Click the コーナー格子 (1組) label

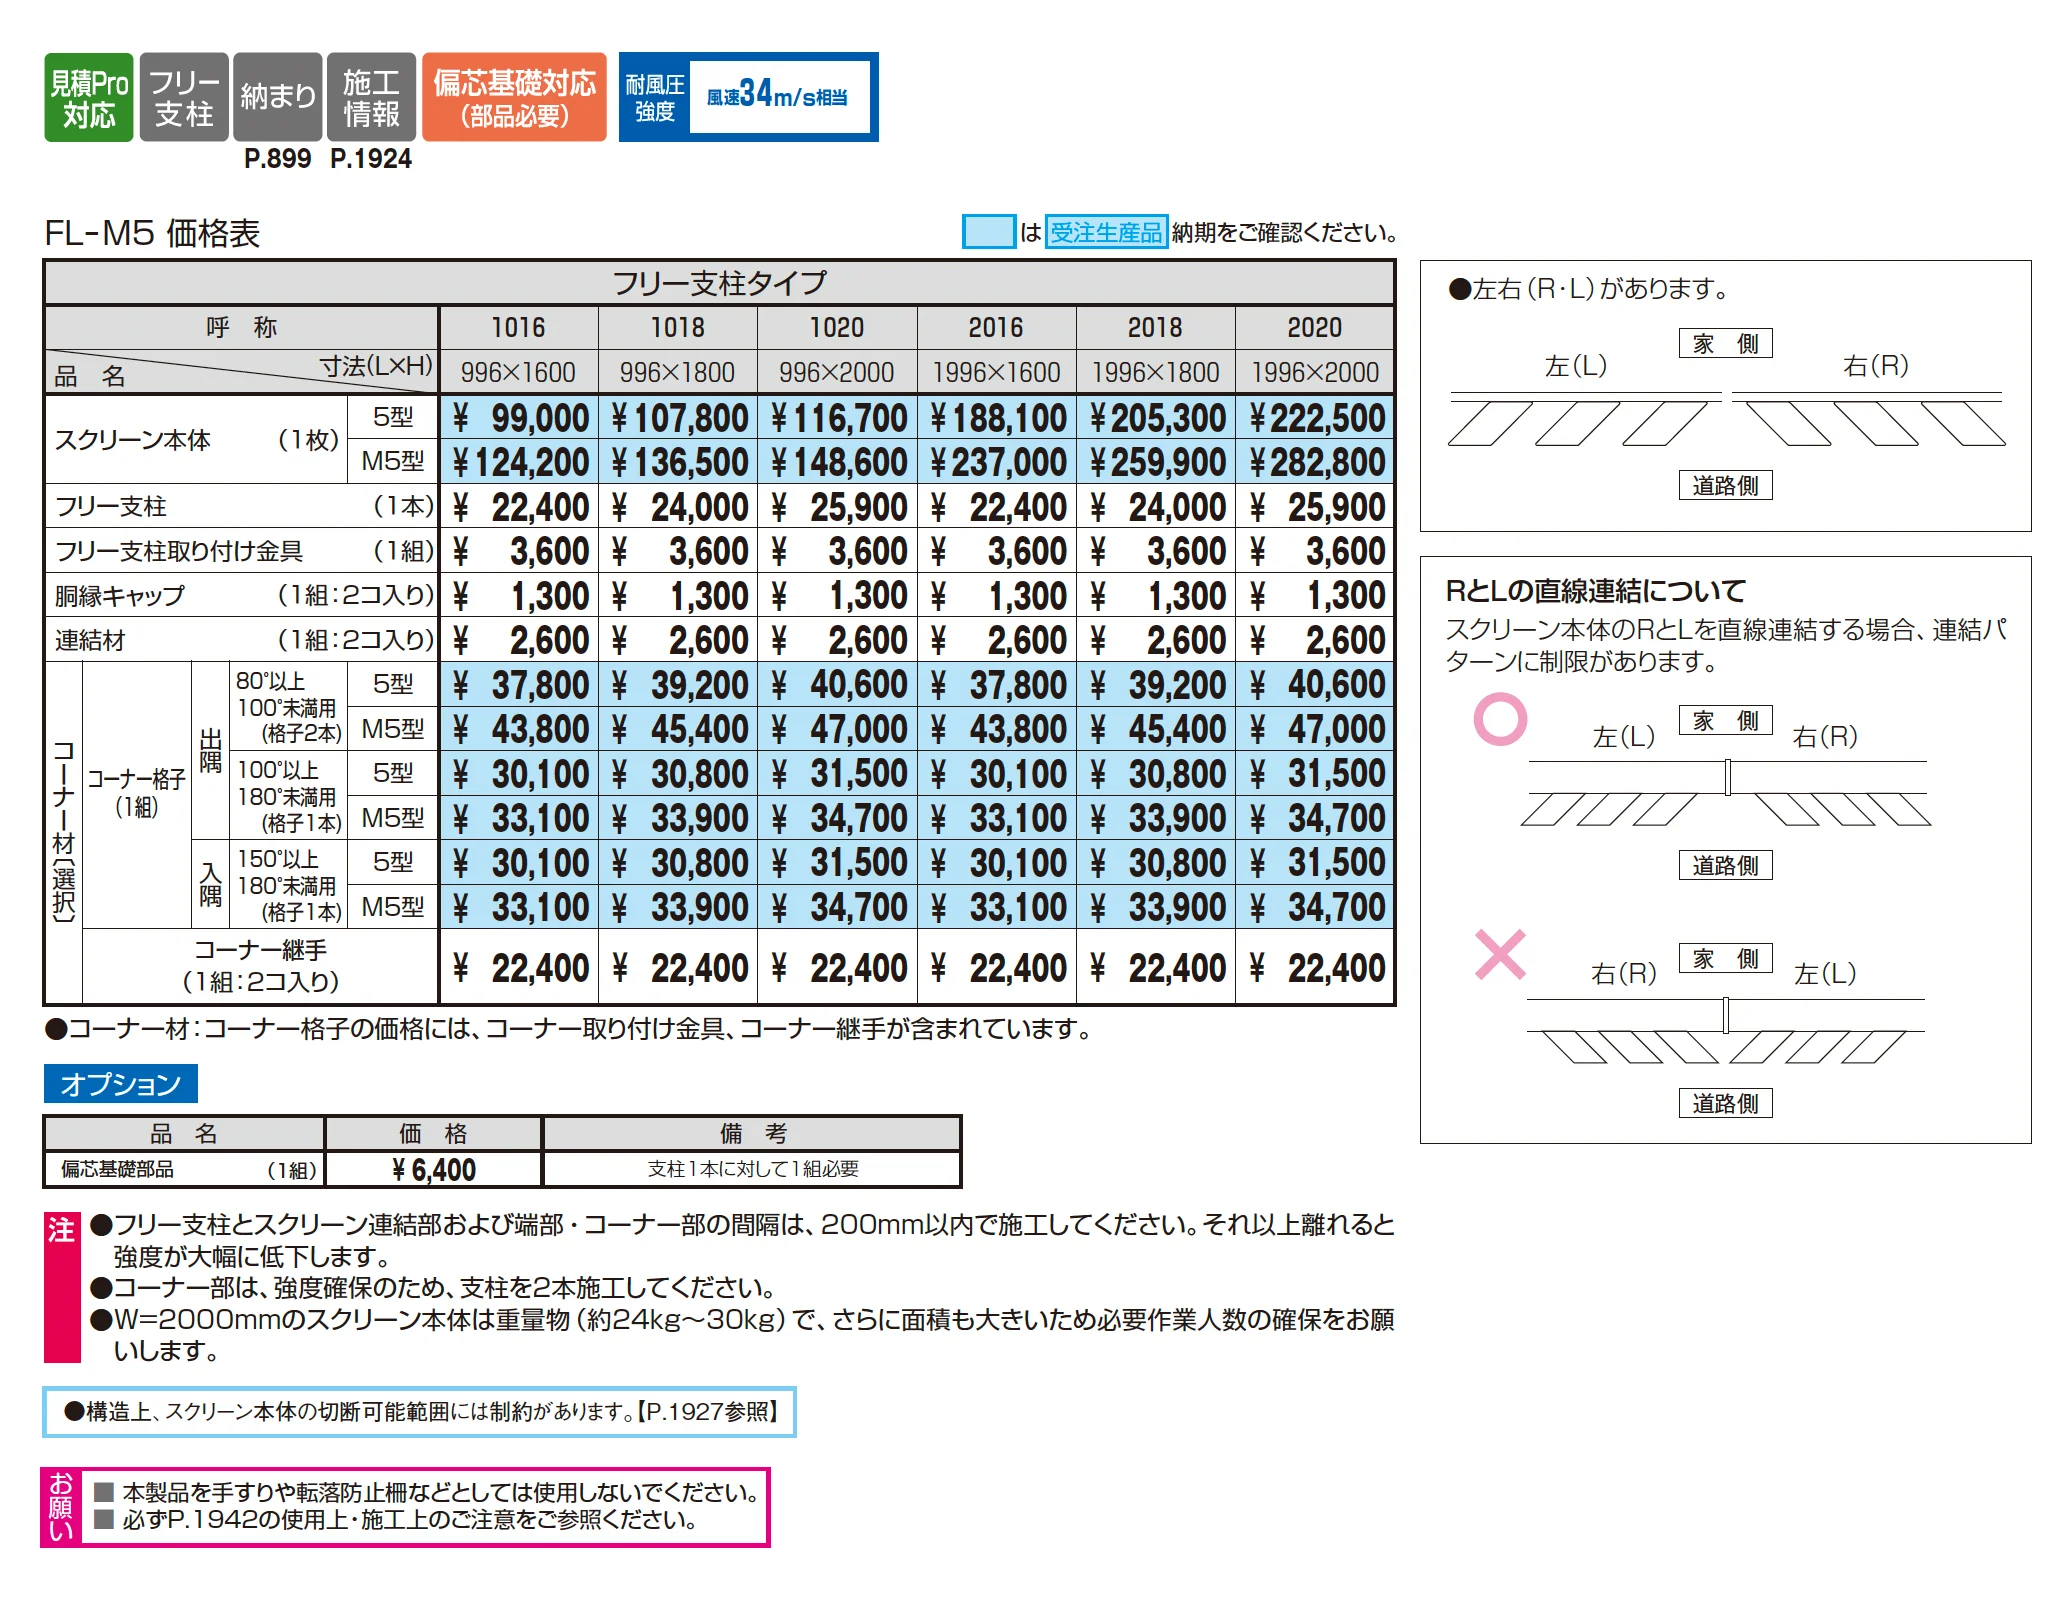coord(136,793)
